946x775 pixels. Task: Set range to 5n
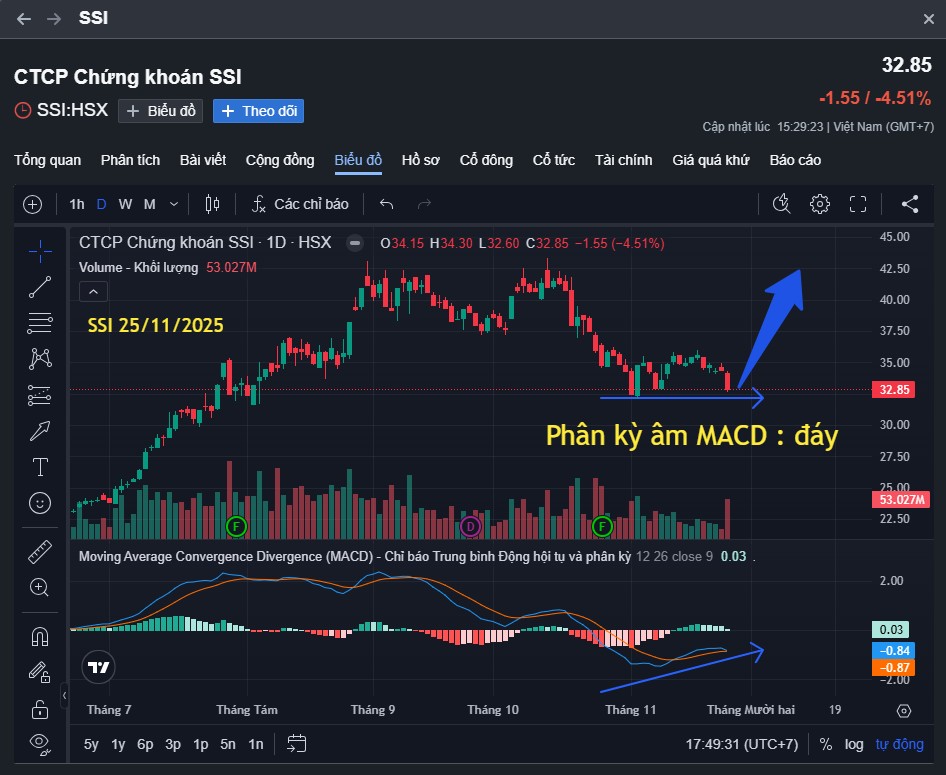228,745
